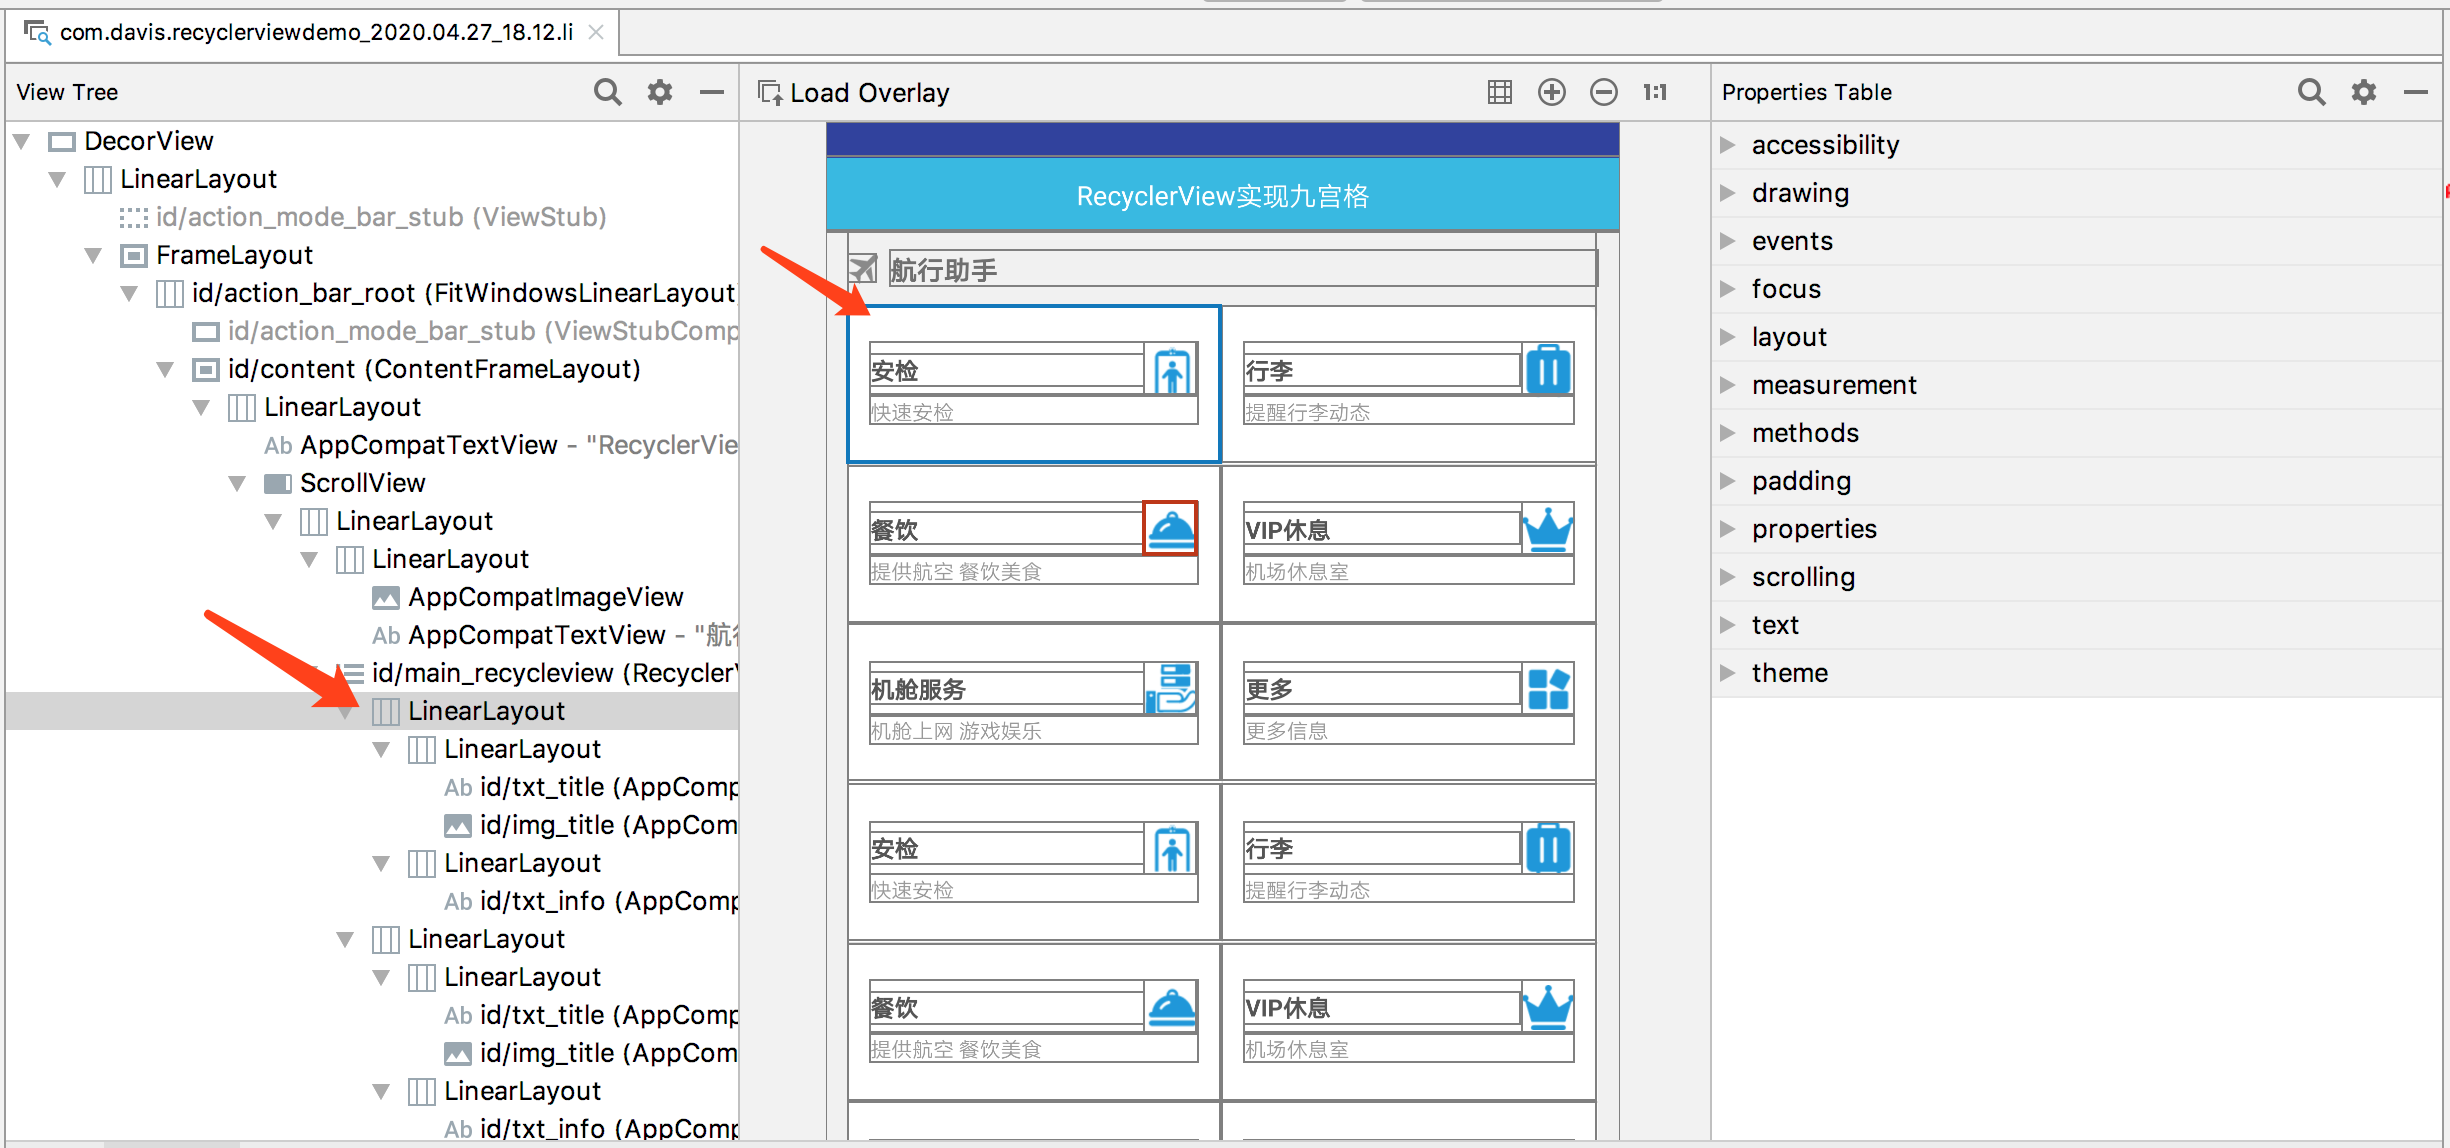Close the recyclerviewdemo capture tab
Viewport: 2450px width, 1148px height.
596,32
